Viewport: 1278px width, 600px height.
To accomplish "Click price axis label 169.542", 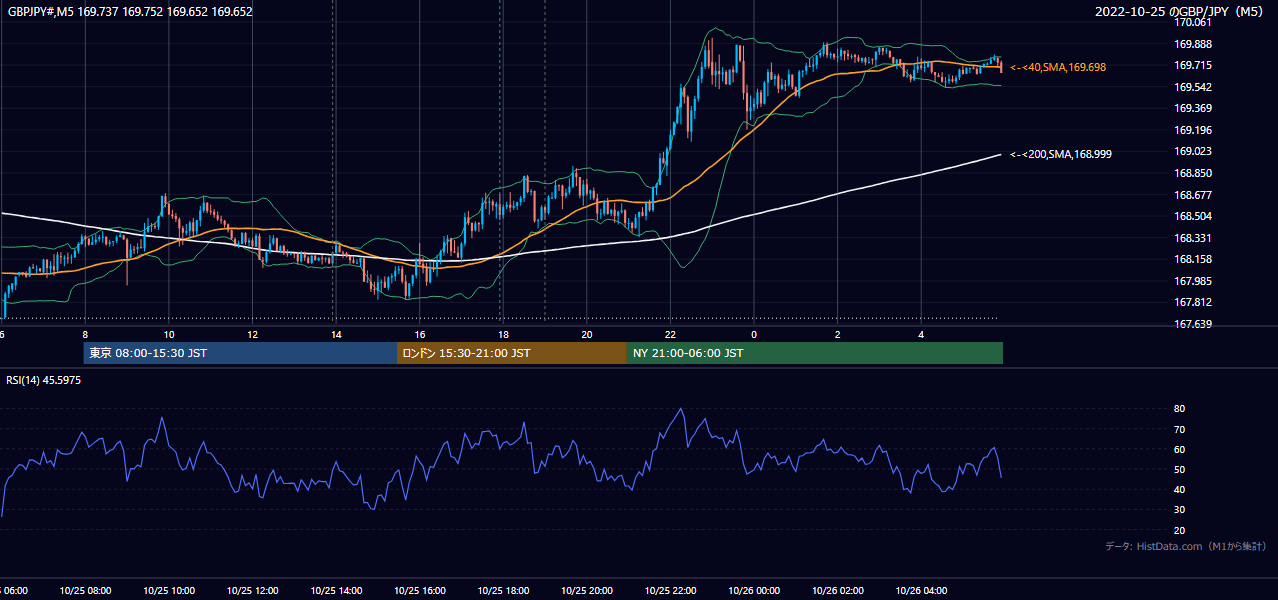I will point(1192,87).
